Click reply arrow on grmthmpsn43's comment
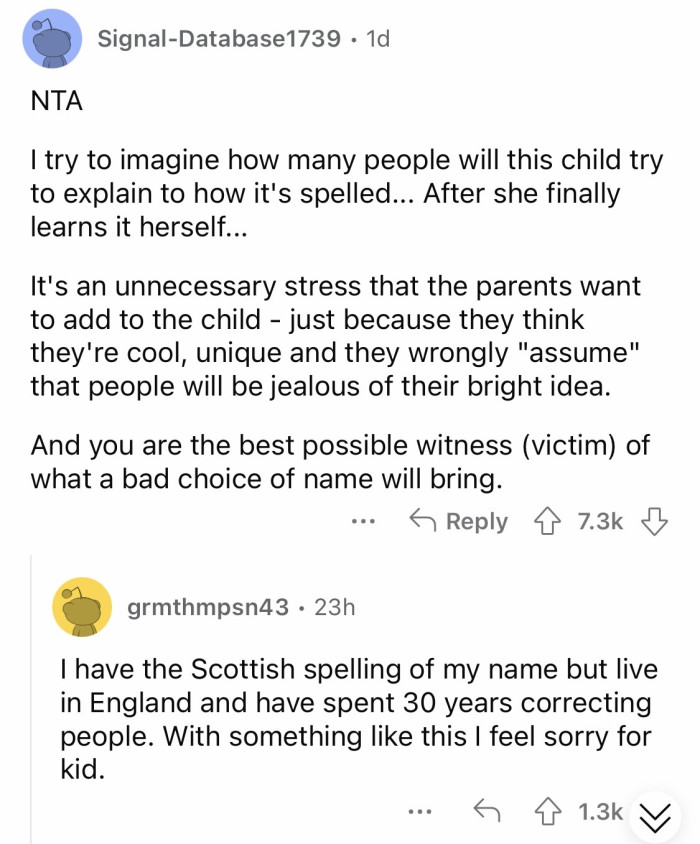The image size is (700, 844). [489, 813]
